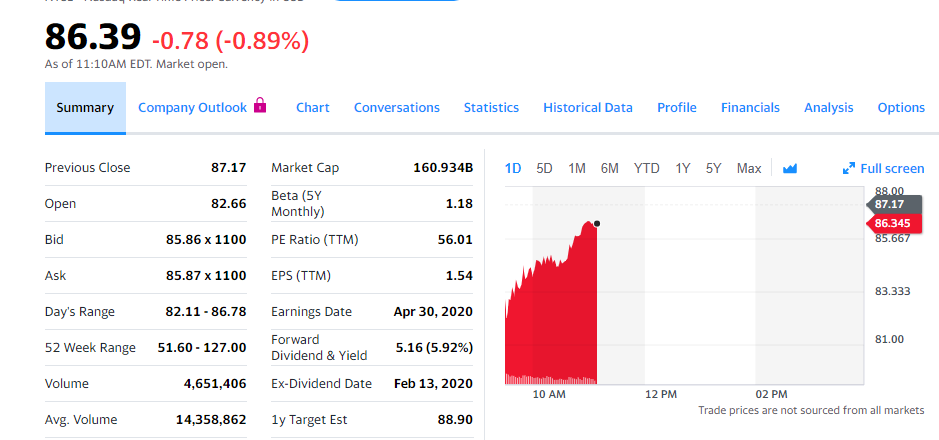The height and width of the screenshot is (440, 939).
Task: Open the Conversations tab
Action: (397, 108)
